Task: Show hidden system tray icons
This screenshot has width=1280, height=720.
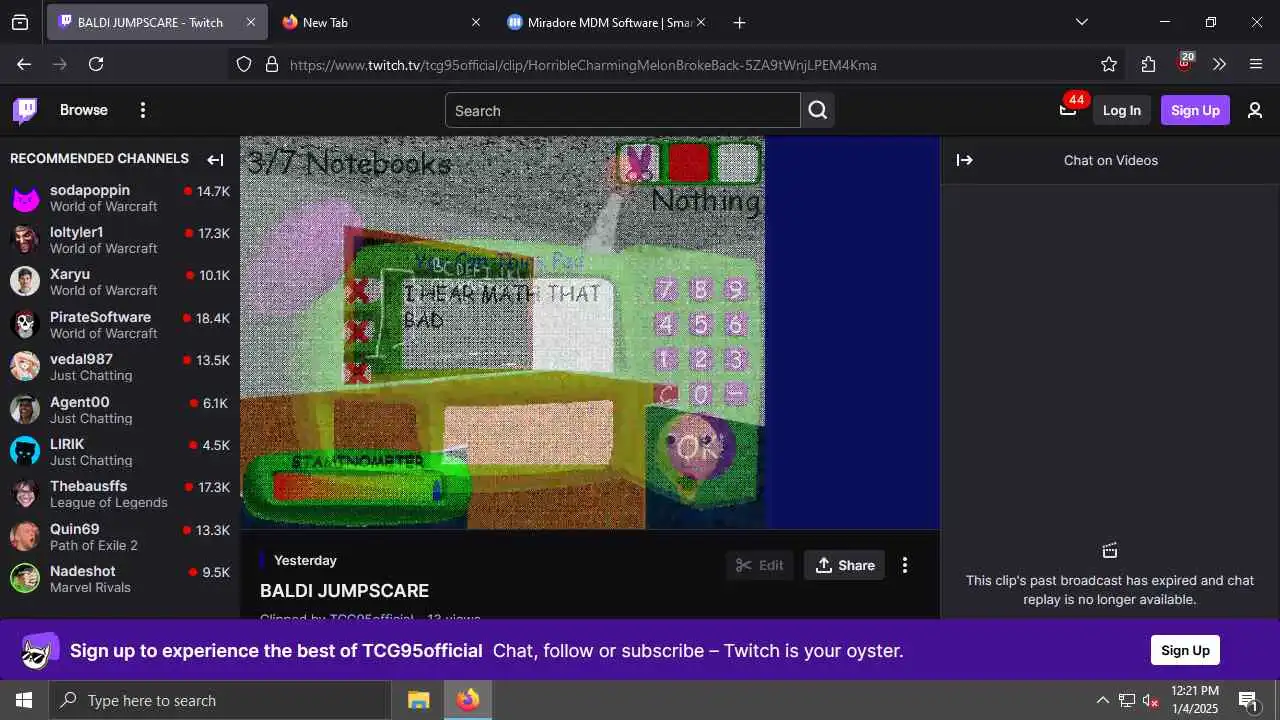Action: click(1102, 700)
